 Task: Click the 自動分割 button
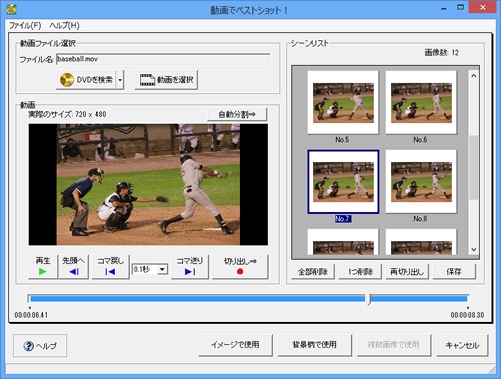point(237,114)
